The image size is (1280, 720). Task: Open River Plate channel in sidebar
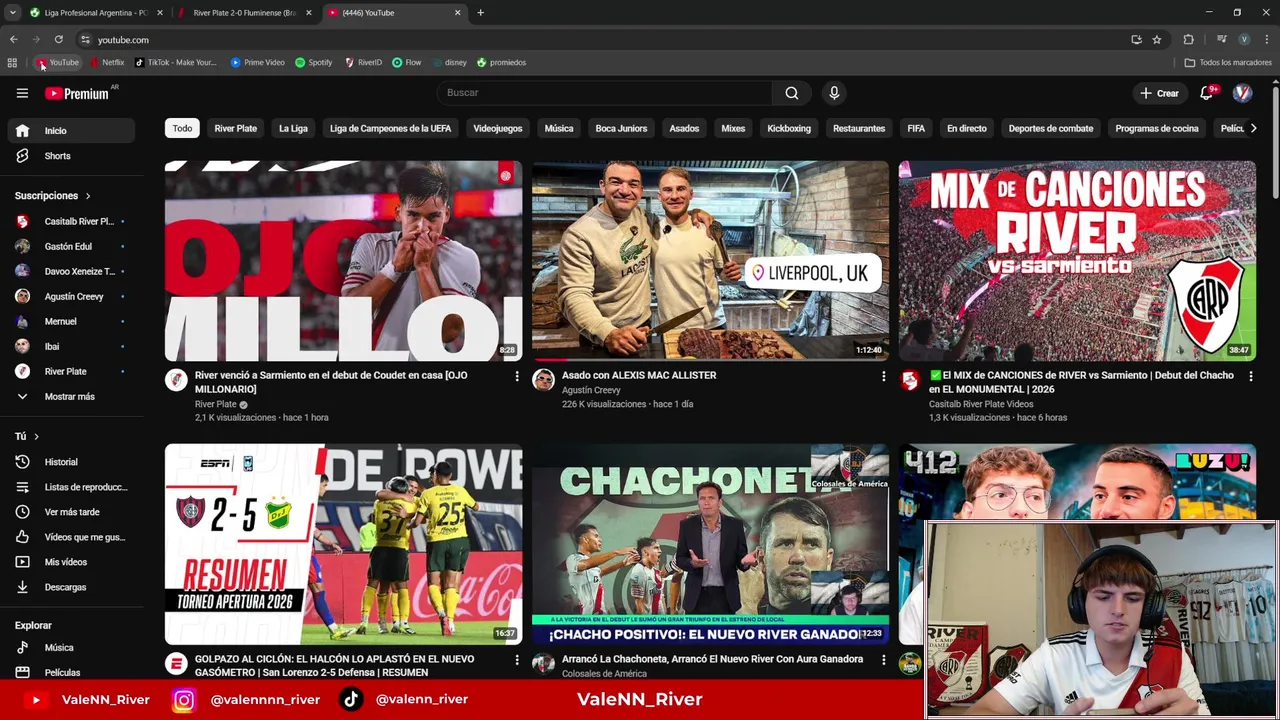[72, 371]
